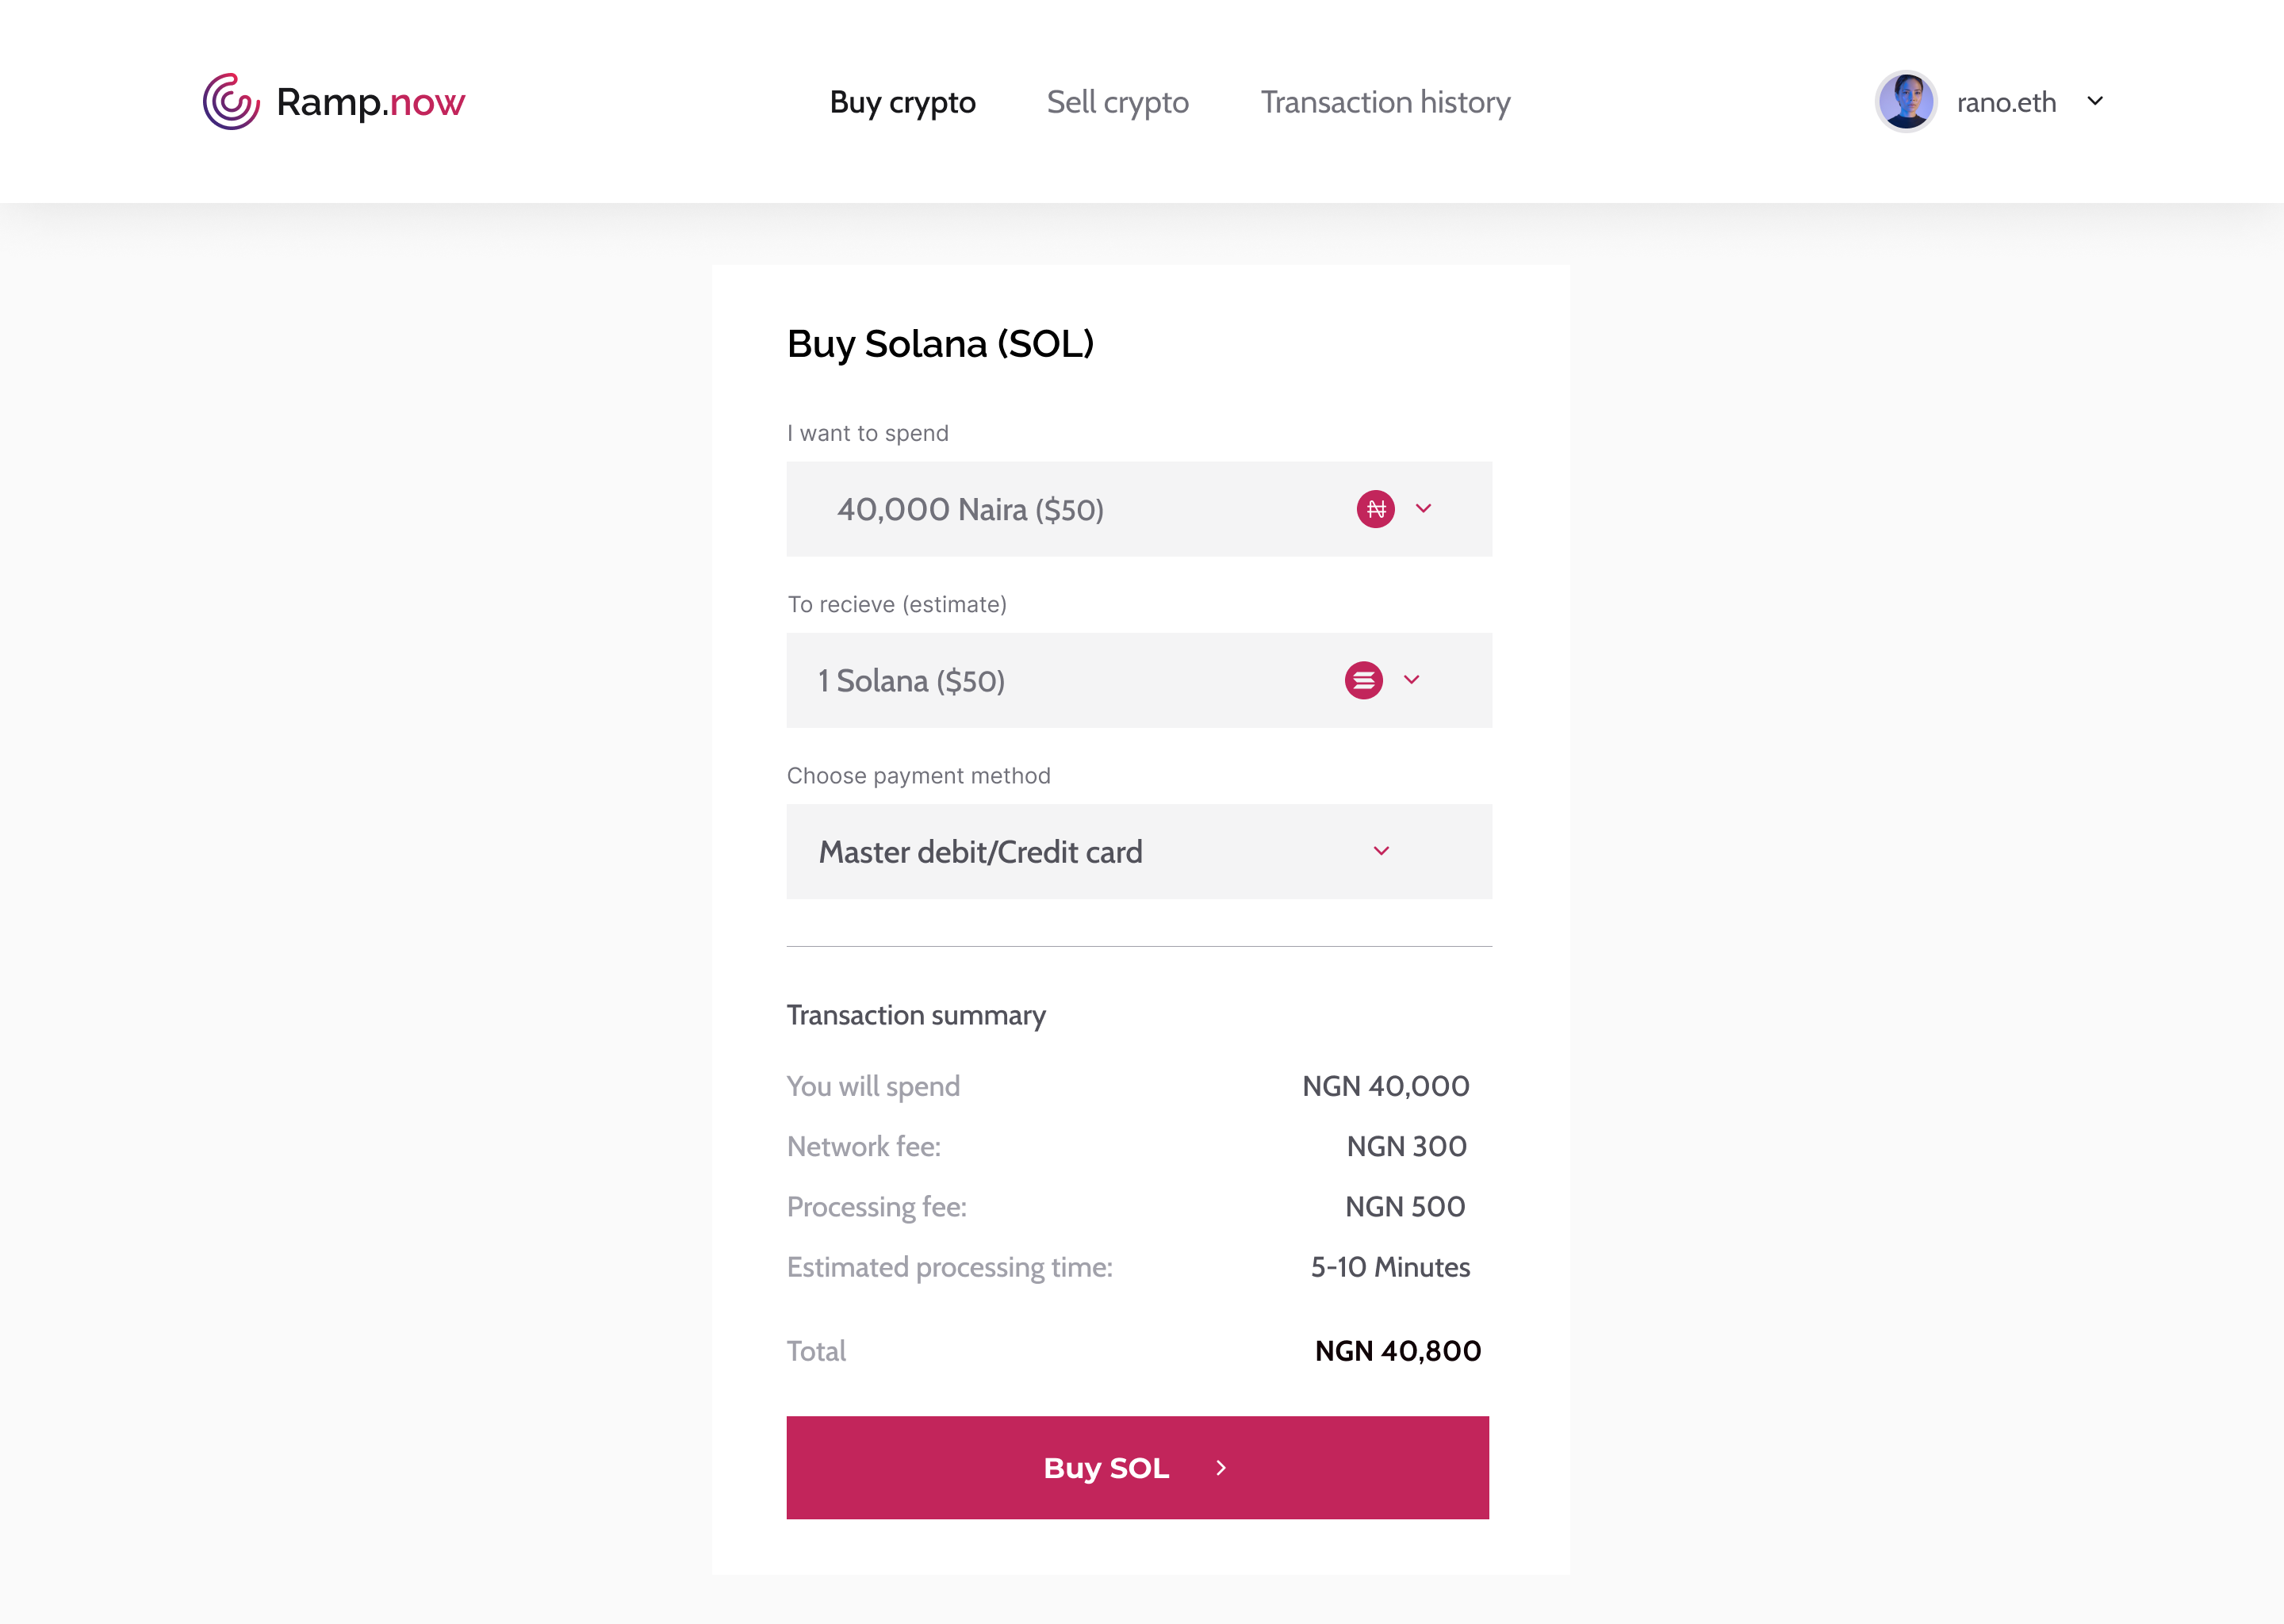2284x1624 pixels.
Task: Click the Naira currency symbol icon
Action: click(x=1375, y=509)
